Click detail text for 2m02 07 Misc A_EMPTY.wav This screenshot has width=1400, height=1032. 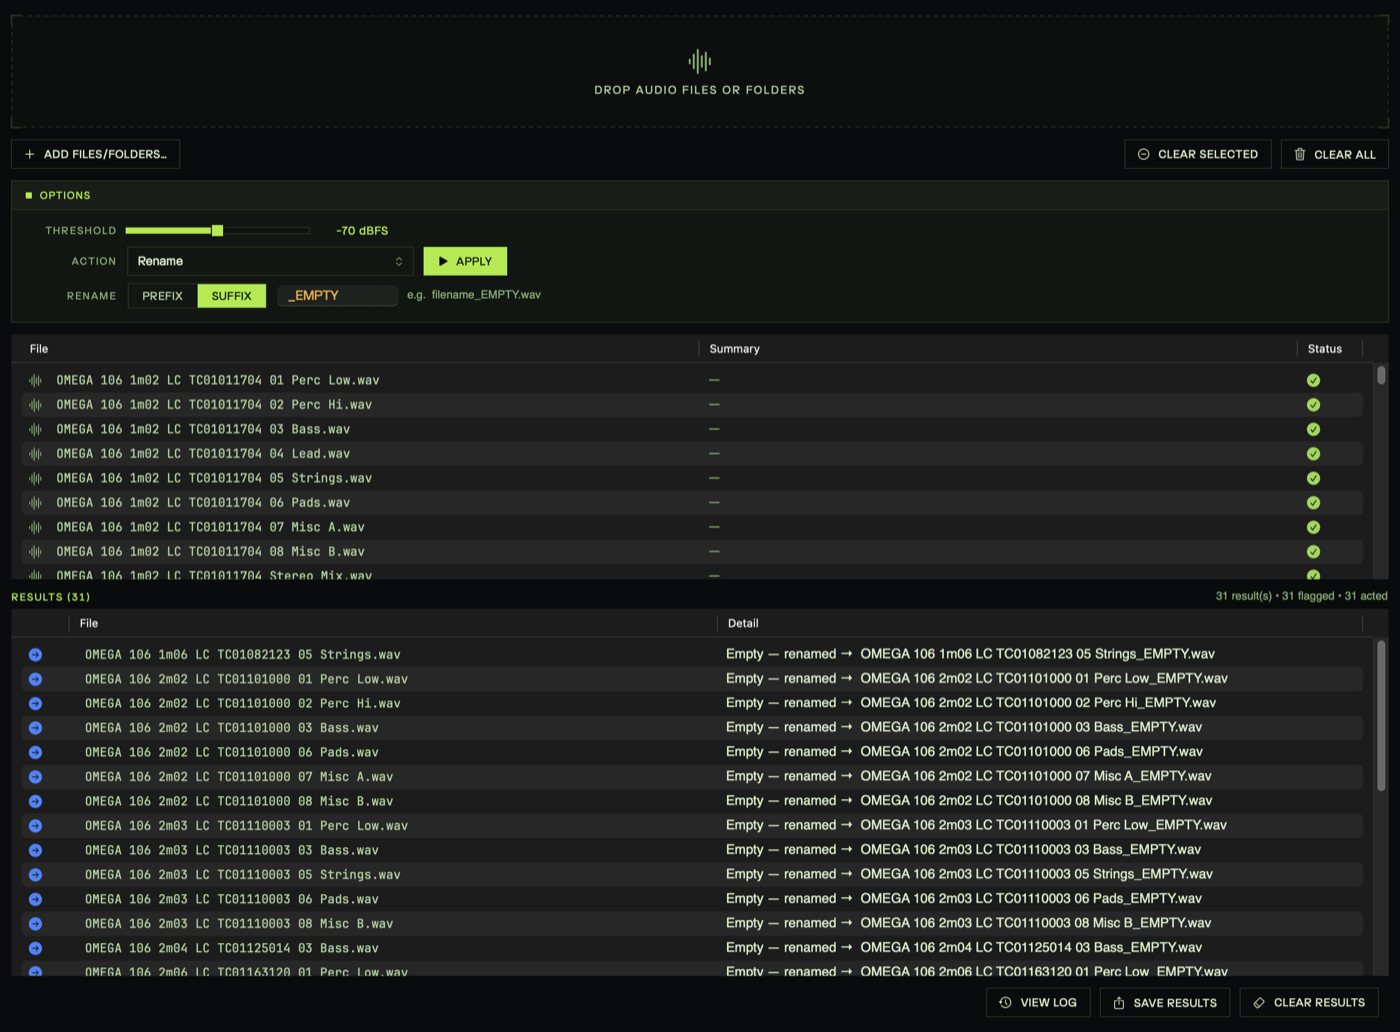968,776
